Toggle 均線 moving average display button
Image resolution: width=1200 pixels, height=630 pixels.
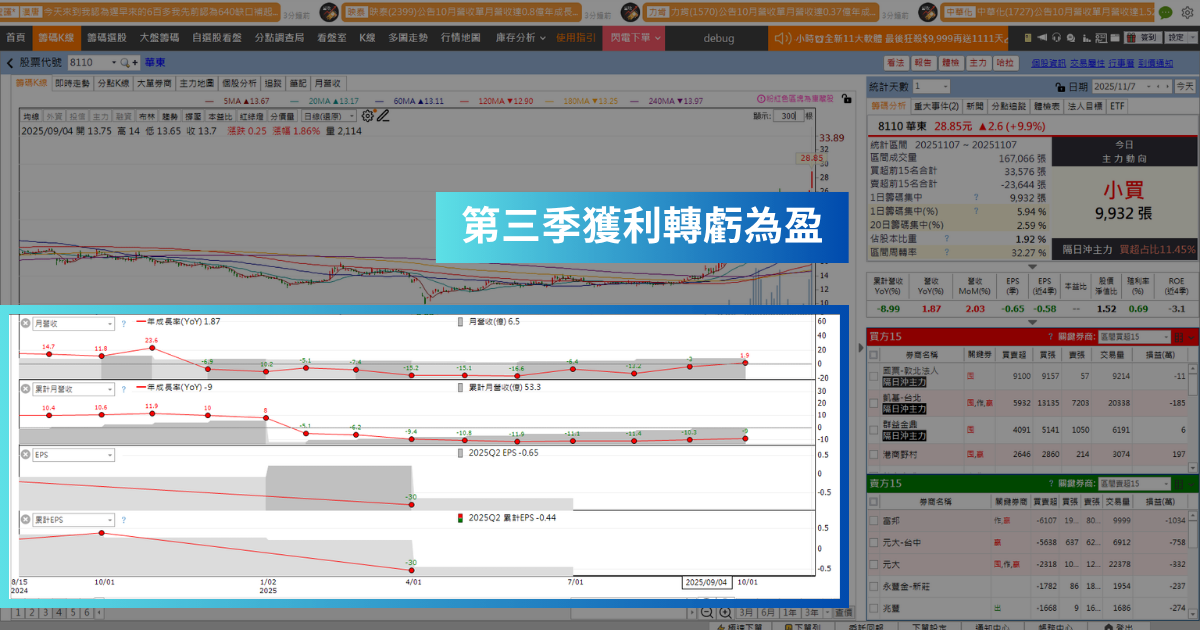pos(31,116)
